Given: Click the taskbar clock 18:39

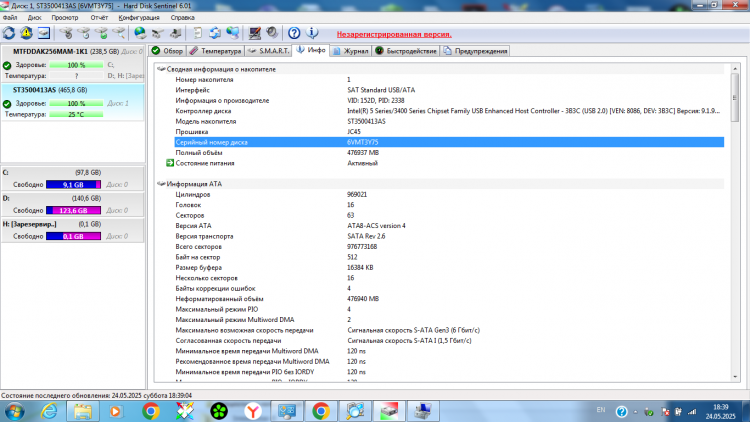Looking at the screenshot, I should pos(720,407).
